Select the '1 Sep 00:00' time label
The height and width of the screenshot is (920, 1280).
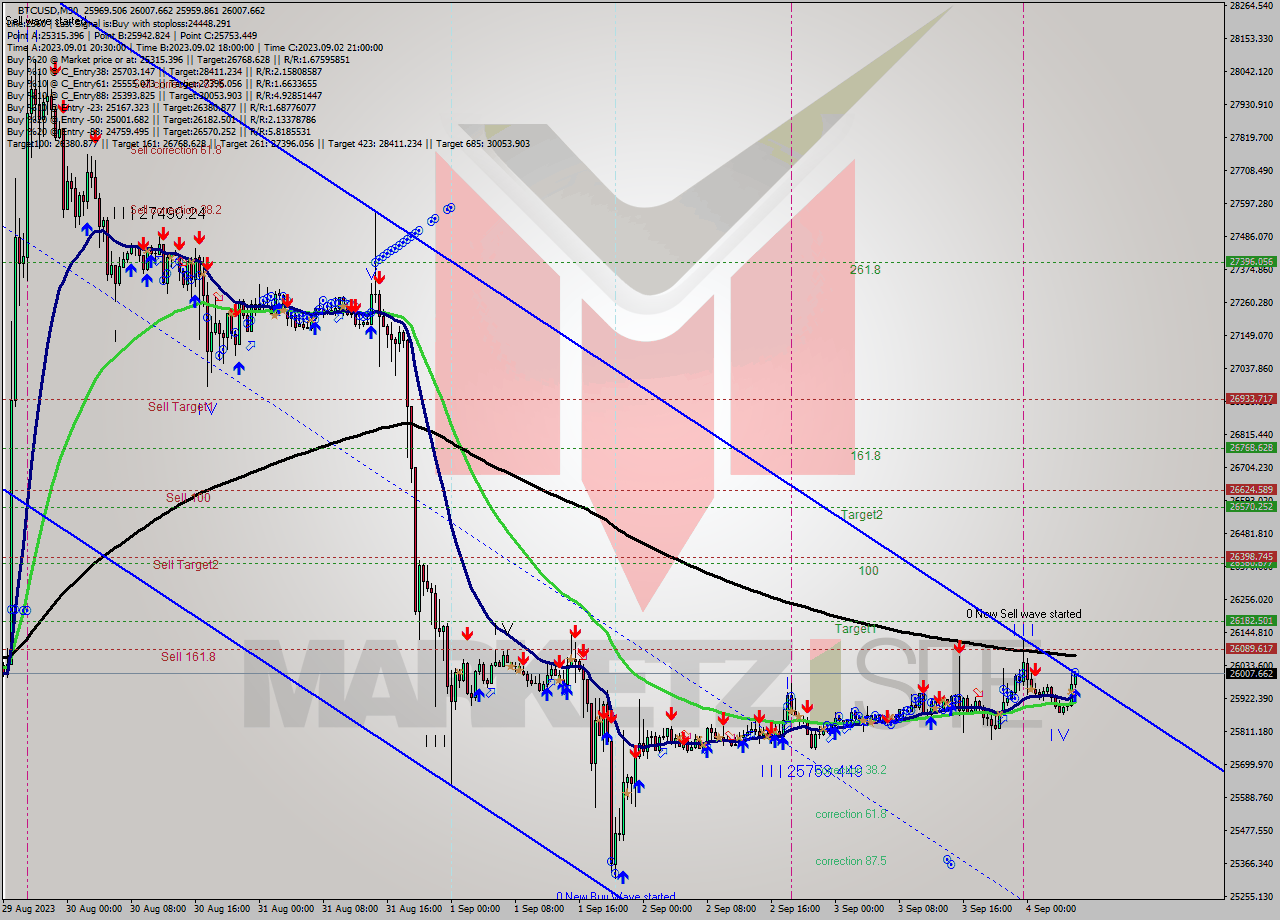pyautogui.click(x=475, y=909)
